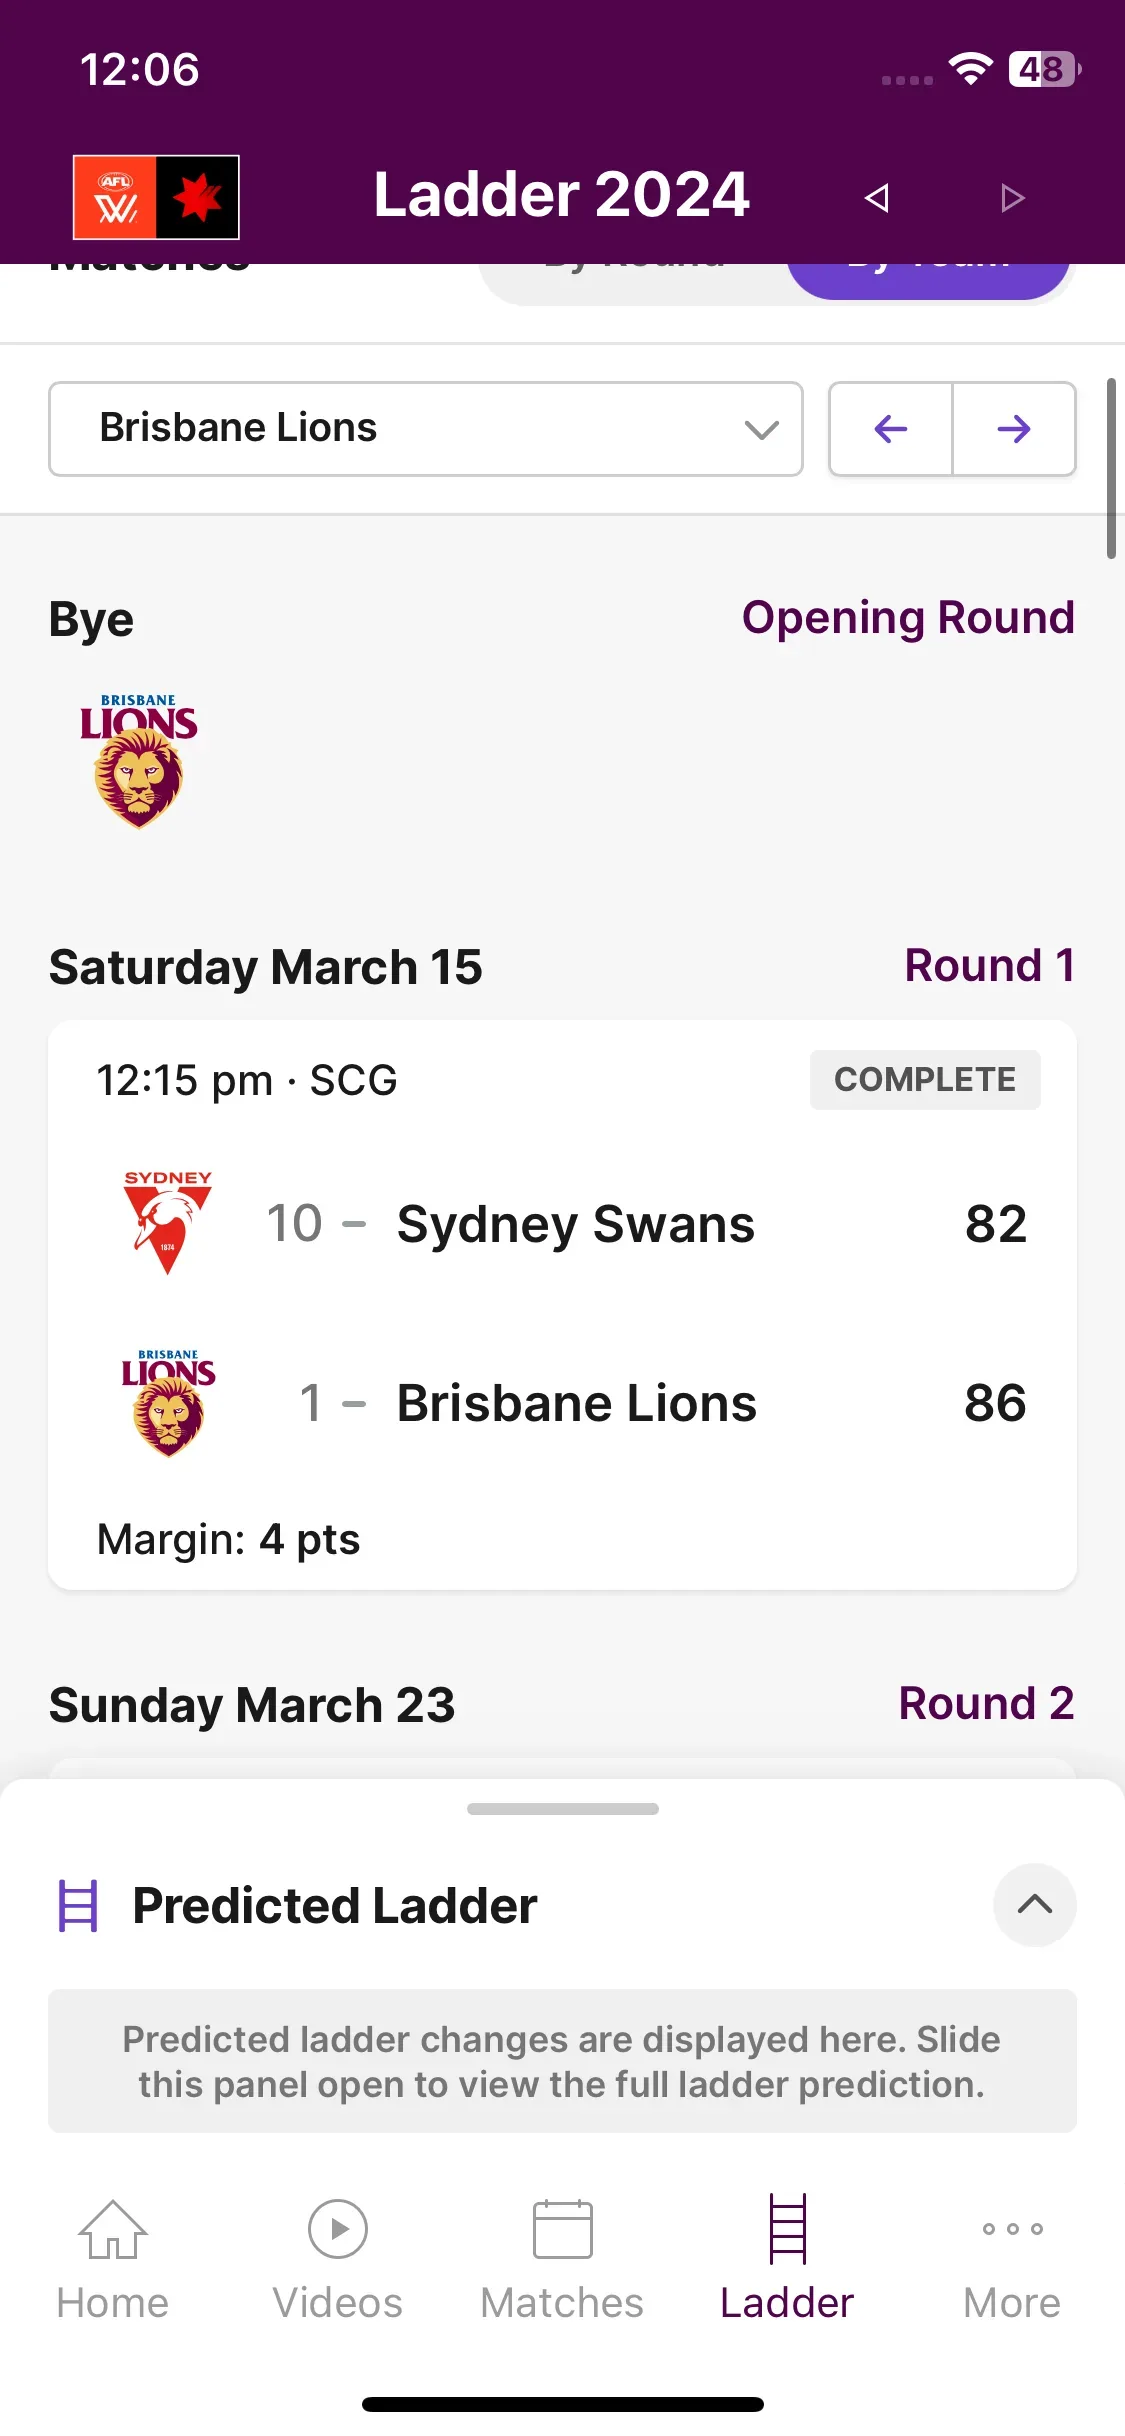
Task: Select the Ladder icon in bottom bar
Action: 787,2228
